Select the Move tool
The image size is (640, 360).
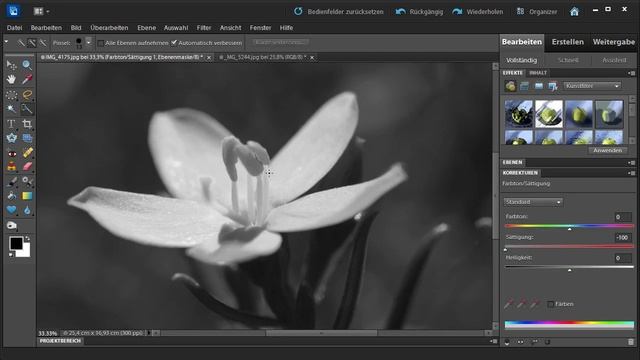click(x=11, y=65)
